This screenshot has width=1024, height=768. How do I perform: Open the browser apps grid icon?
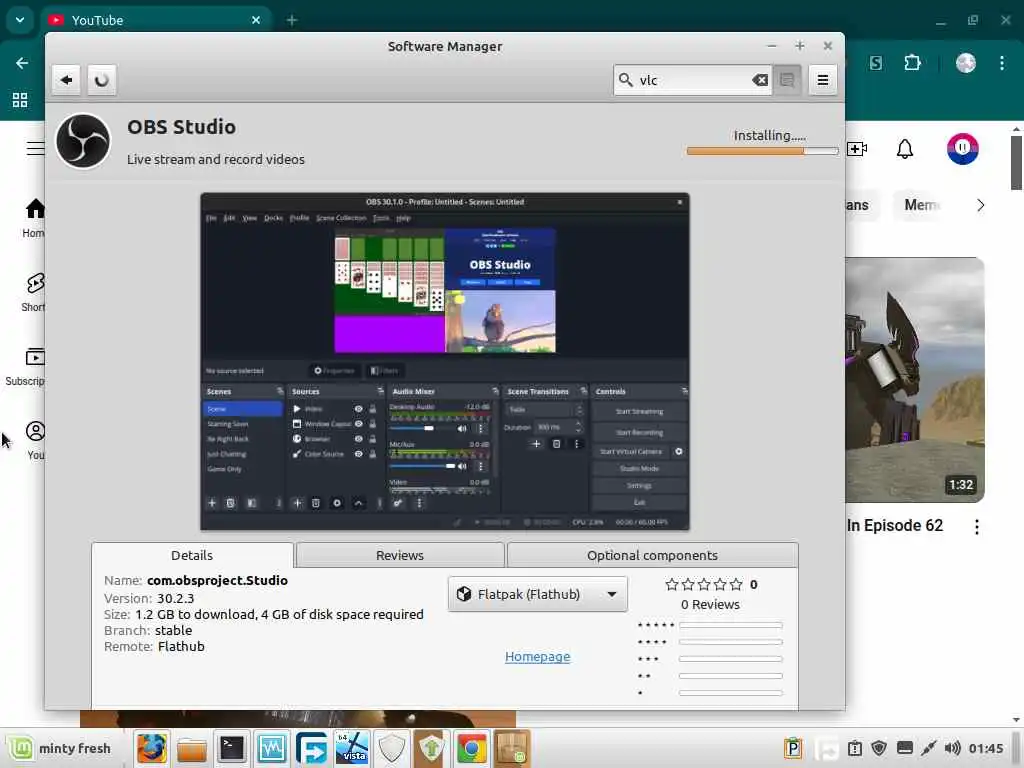point(20,100)
